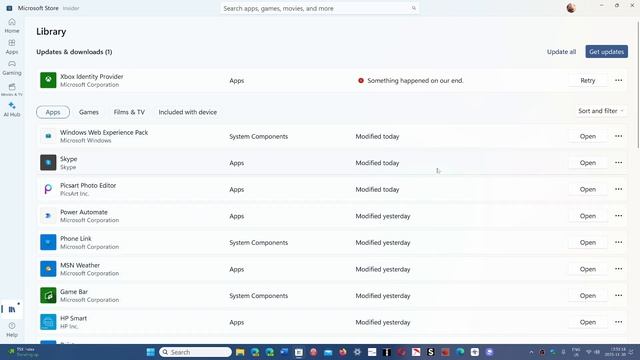Open more options for Picsart Photo Editor

pyautogui.click(x=618, y=189)
